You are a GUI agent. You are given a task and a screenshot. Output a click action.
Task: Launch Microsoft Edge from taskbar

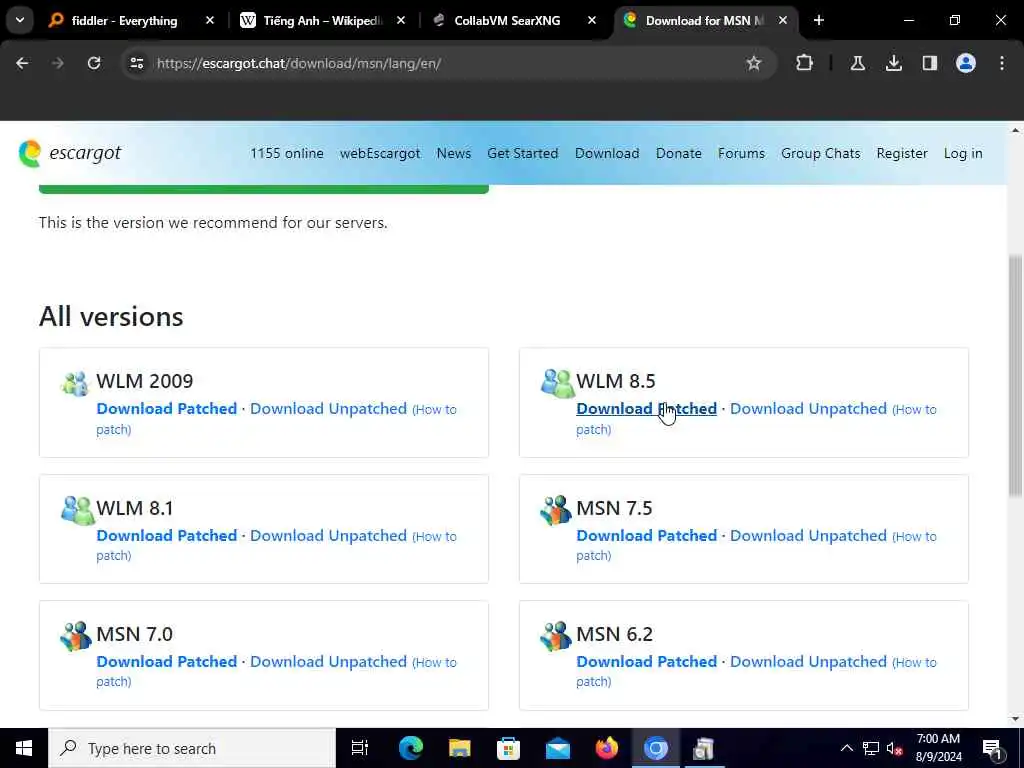[x=411, y=748]
